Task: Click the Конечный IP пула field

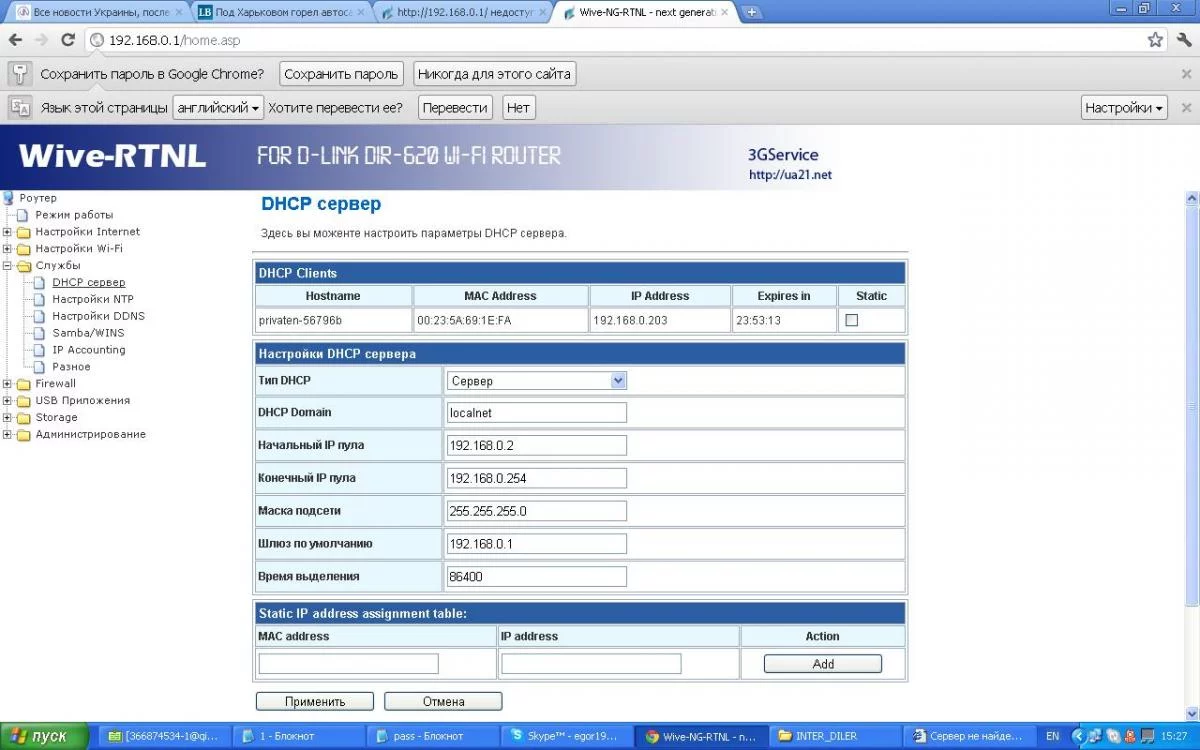Action: tap(536, 478)
